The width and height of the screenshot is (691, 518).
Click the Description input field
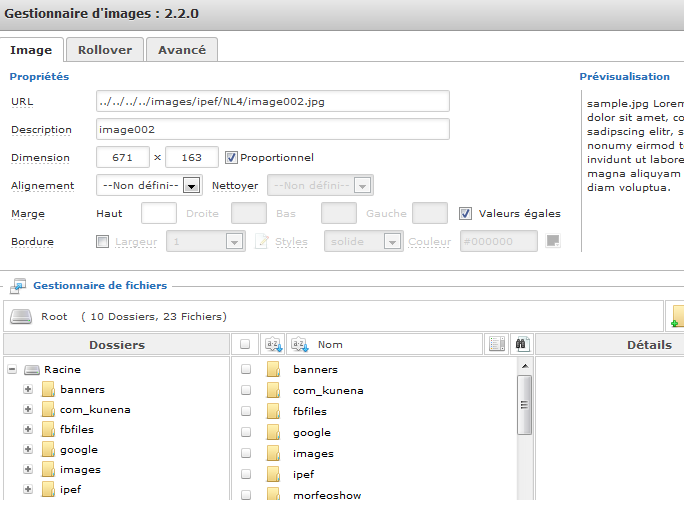tap(273, 130)
